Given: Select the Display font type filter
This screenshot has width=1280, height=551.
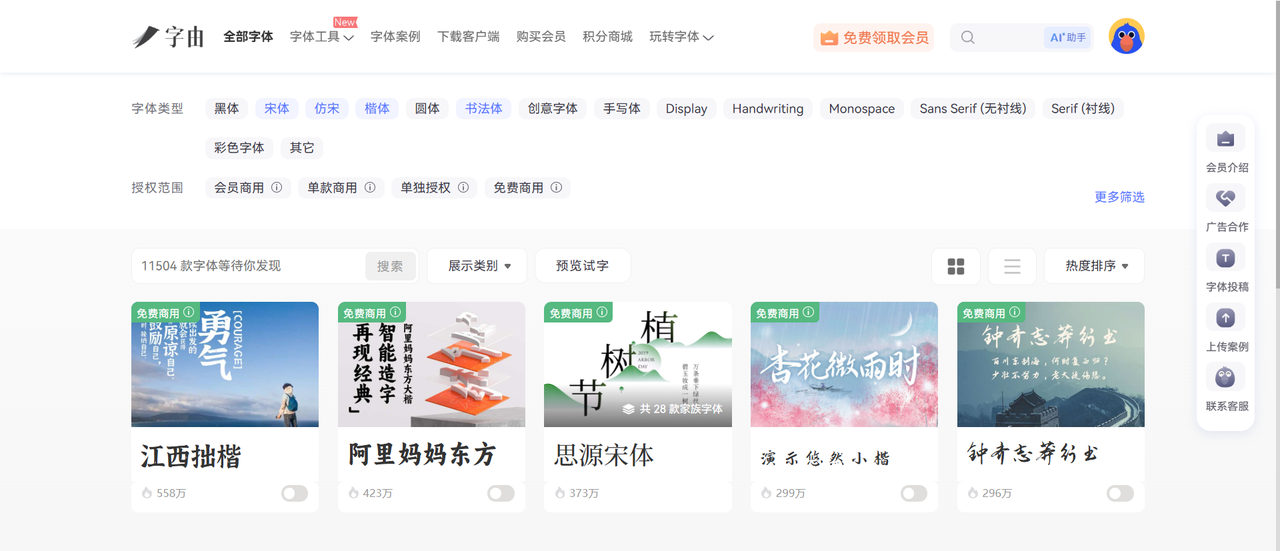Looking at the screenshot, I should (x=686, y=108).
